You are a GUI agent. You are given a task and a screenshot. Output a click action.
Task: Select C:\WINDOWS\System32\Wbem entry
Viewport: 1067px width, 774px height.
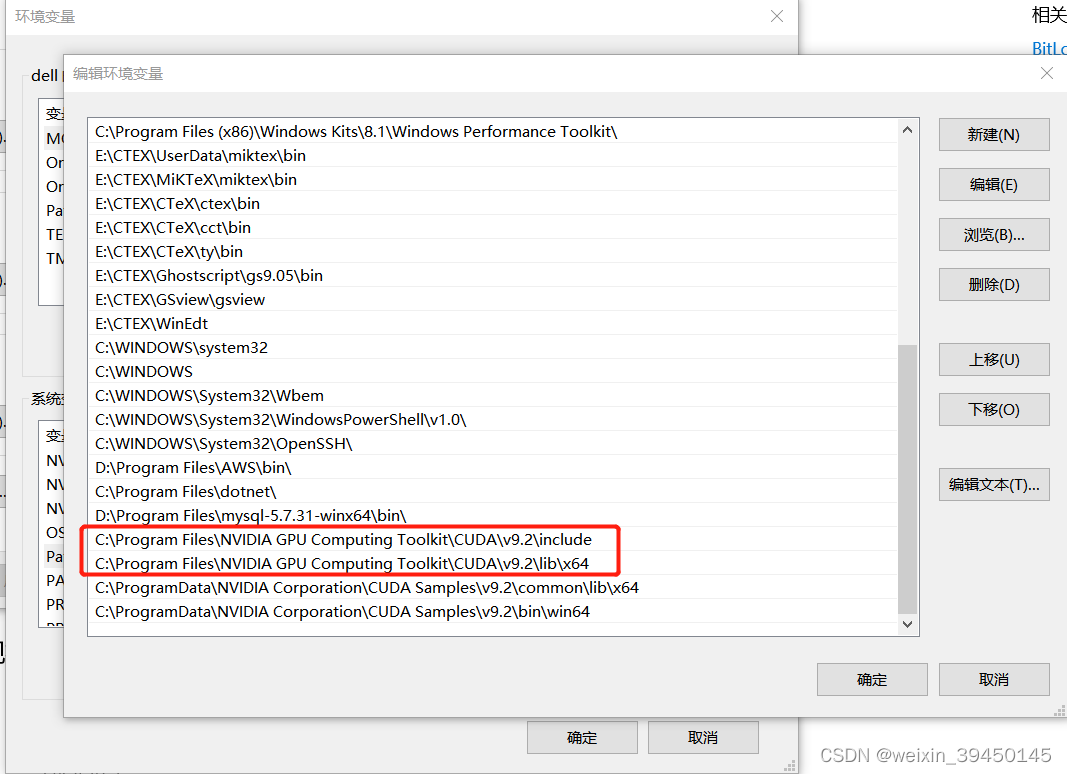493,396
